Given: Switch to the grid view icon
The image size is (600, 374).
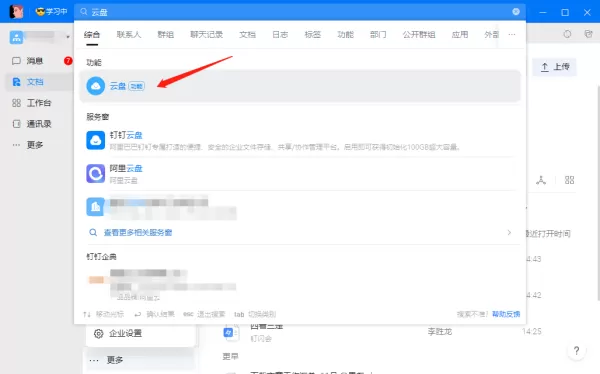Looking at the screenshot, I should [x=569, y=180].
